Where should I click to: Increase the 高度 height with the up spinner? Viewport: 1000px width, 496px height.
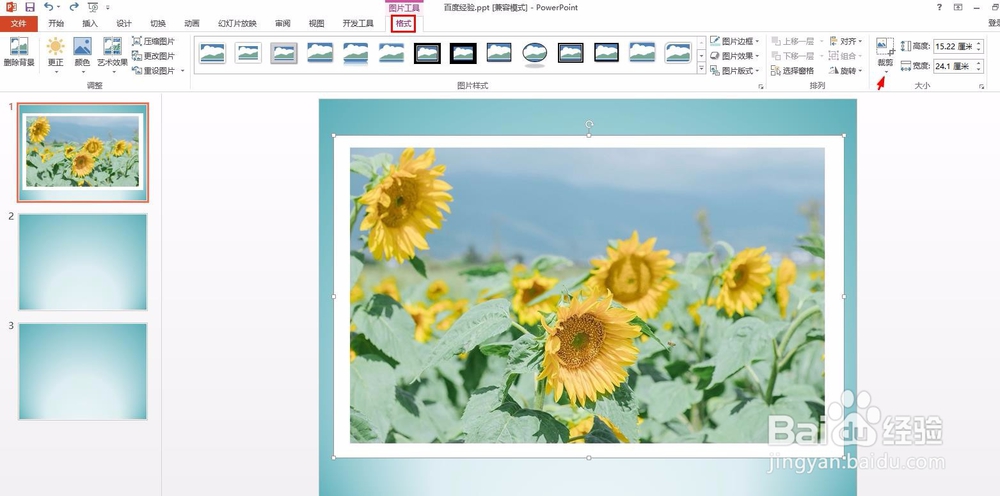point(980,43)
